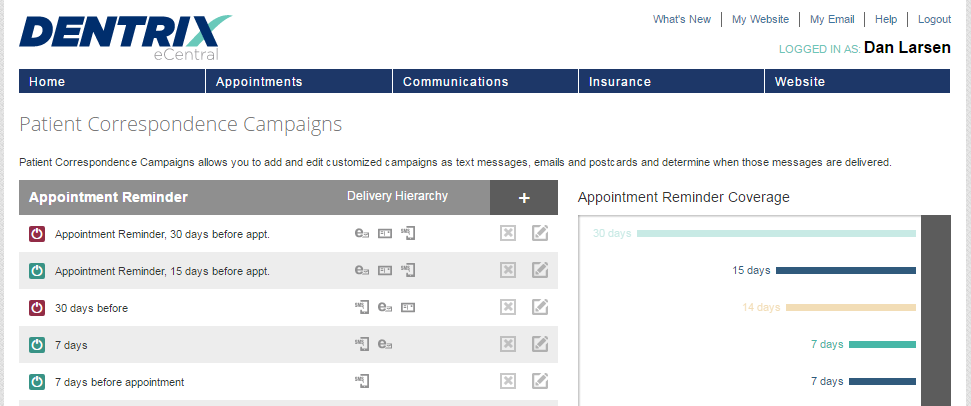Click the Appointment Reminder Coverage heading

pos(684,197)
